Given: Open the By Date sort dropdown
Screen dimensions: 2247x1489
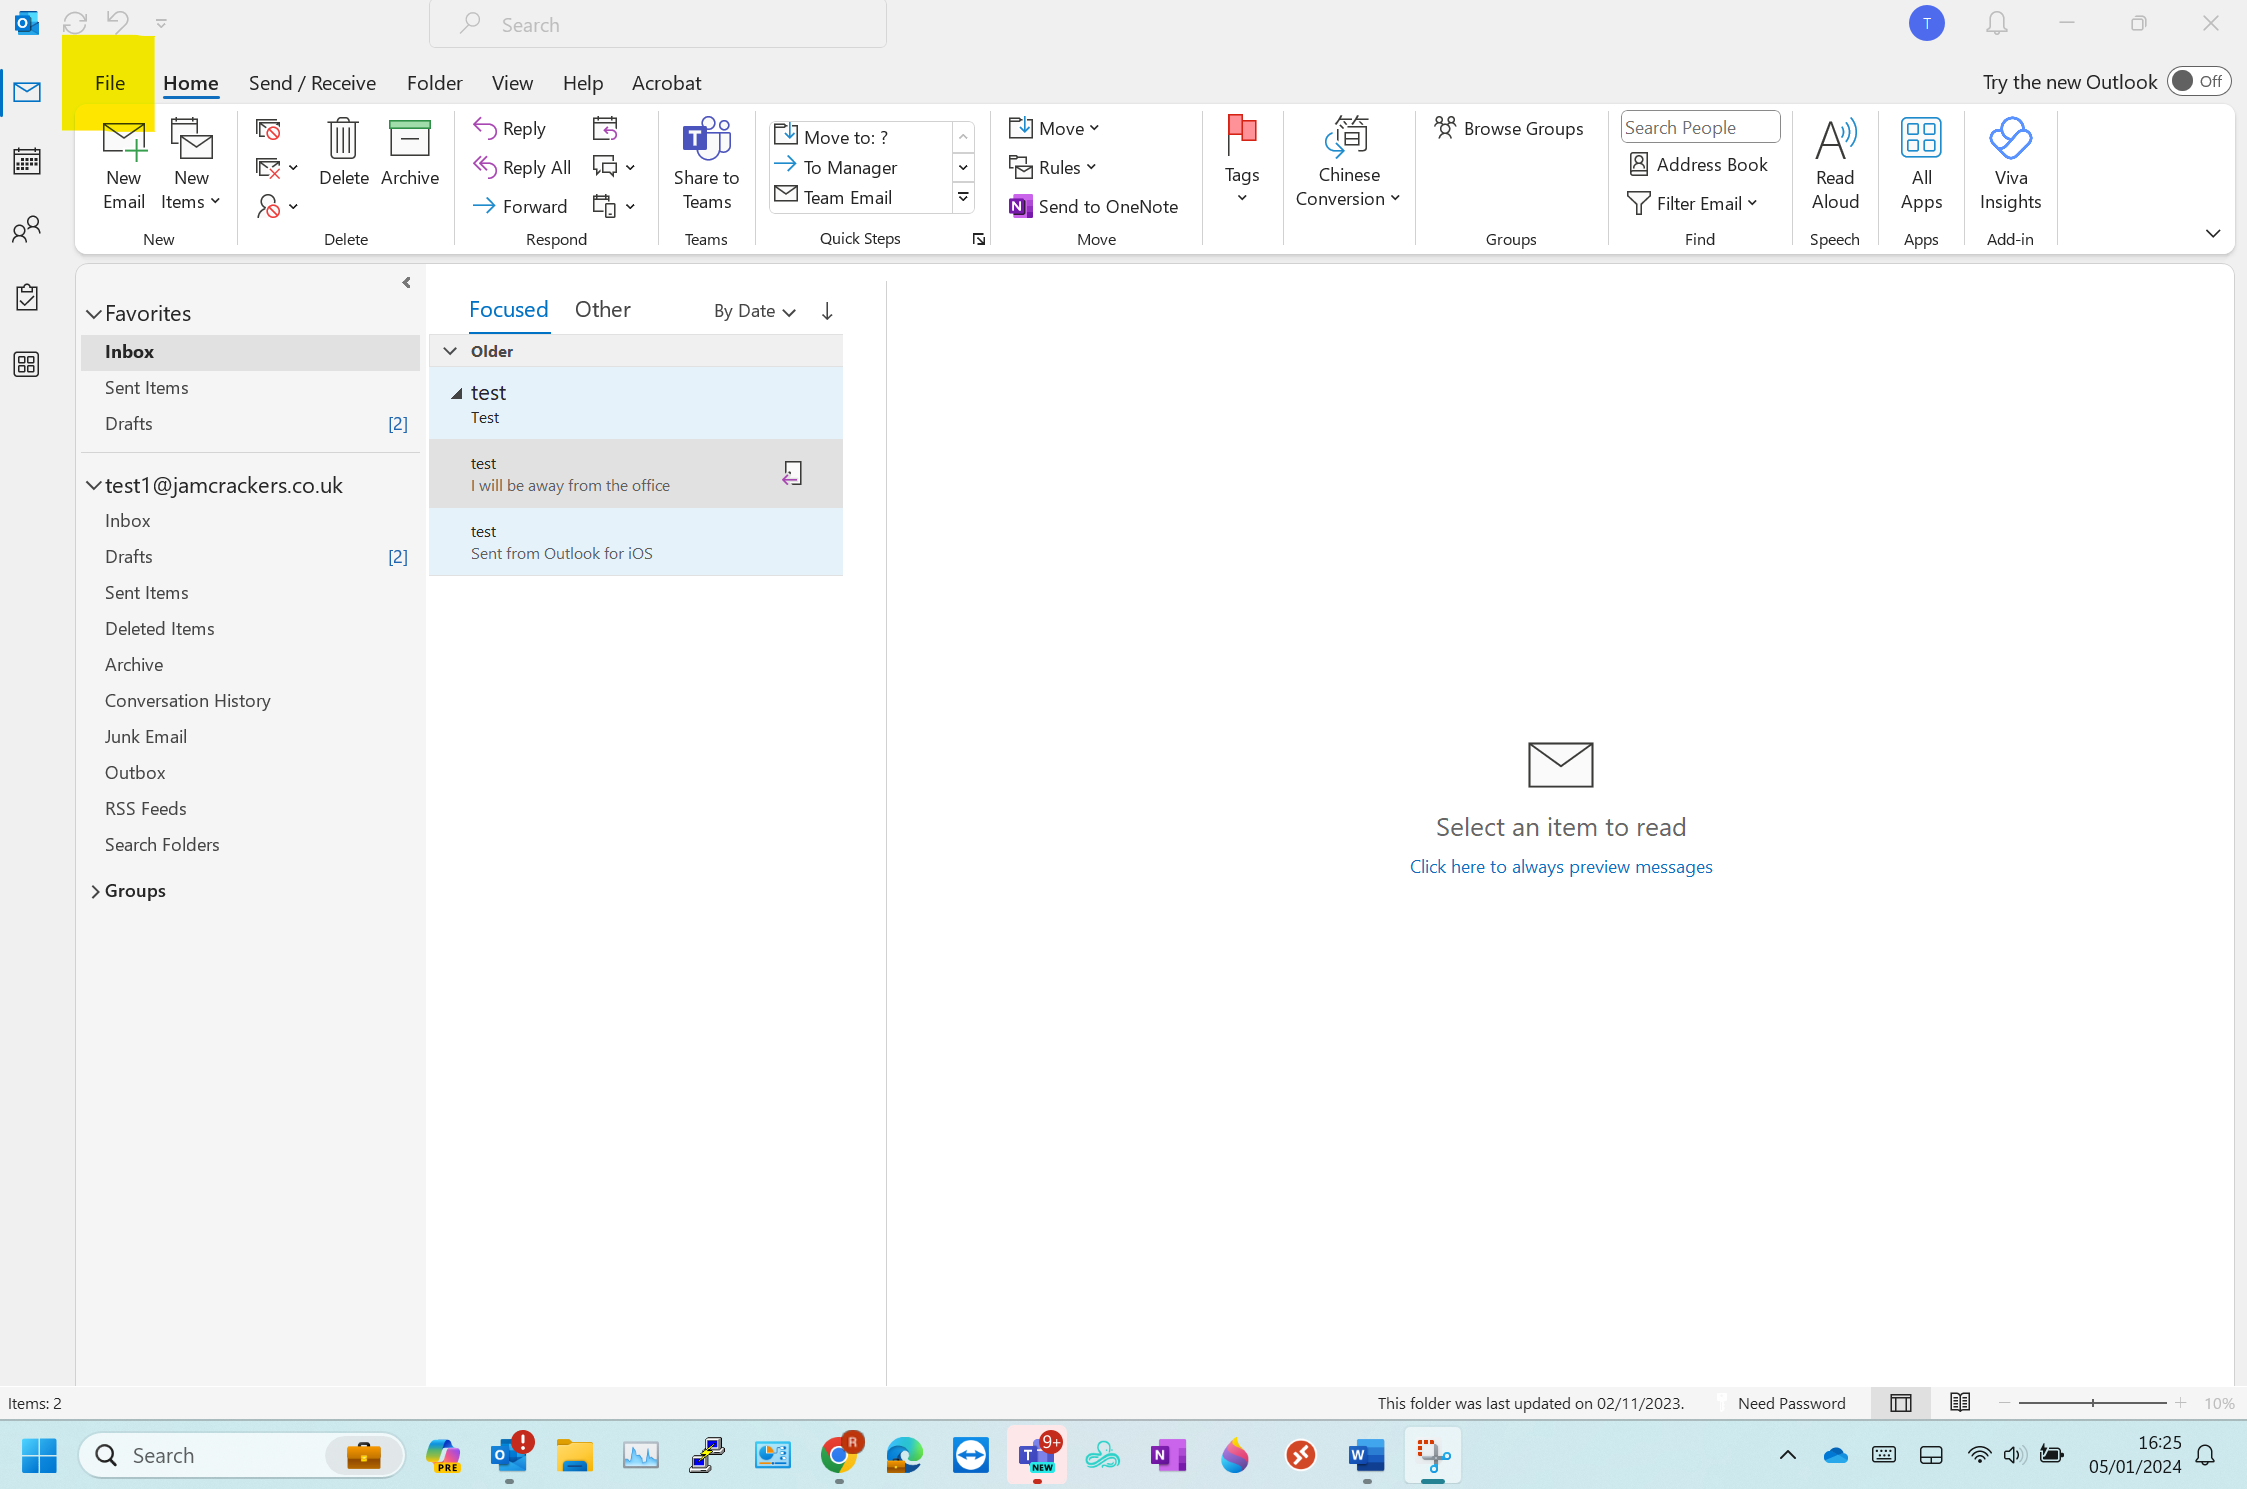Looking at the screenshot, I should click(x=752, y=311).
